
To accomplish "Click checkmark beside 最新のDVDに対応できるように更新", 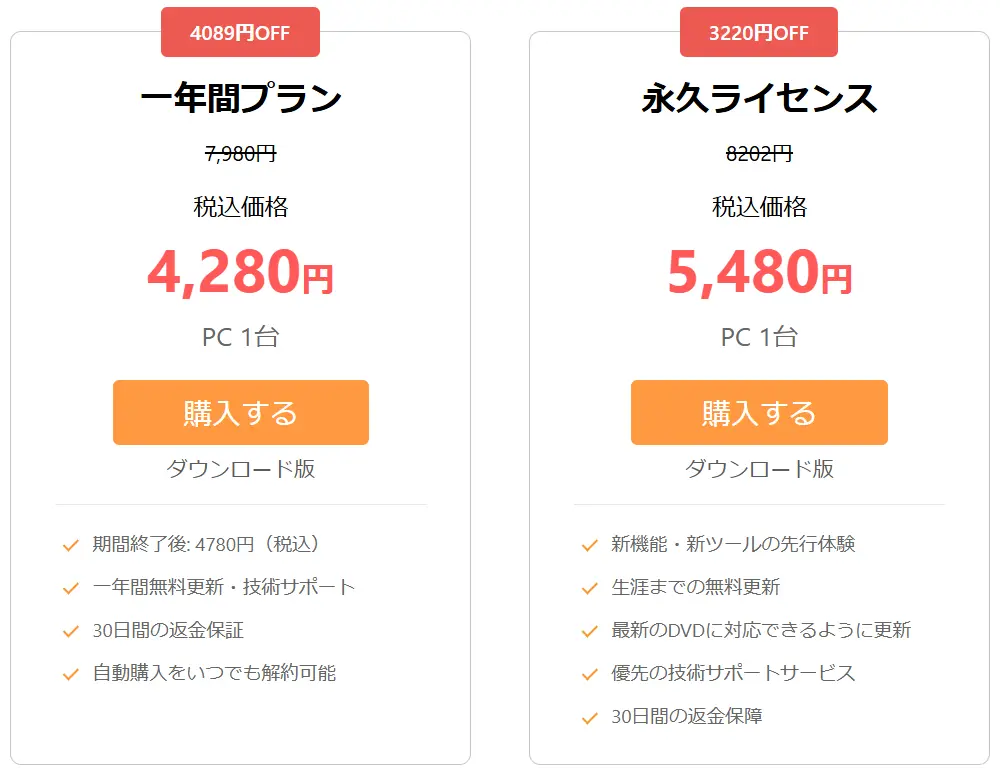I will [x=590, y=631].
